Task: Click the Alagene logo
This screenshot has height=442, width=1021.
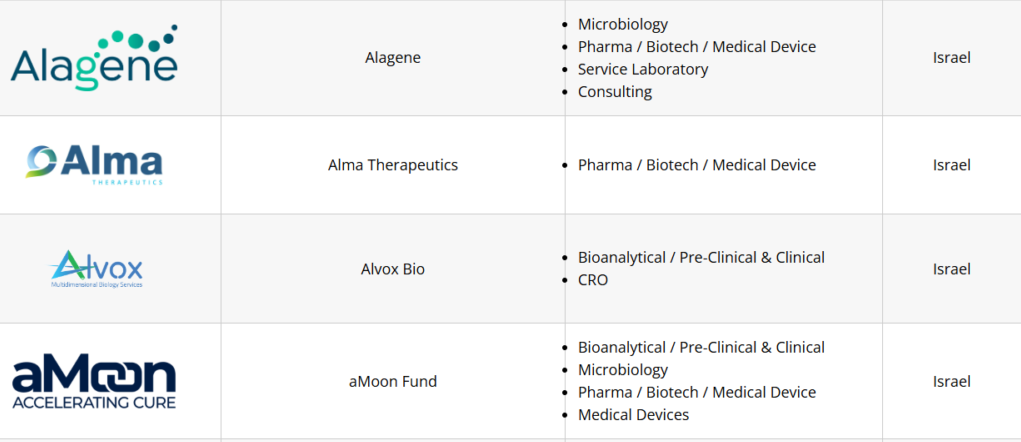Action: click(x=94, y=57)
